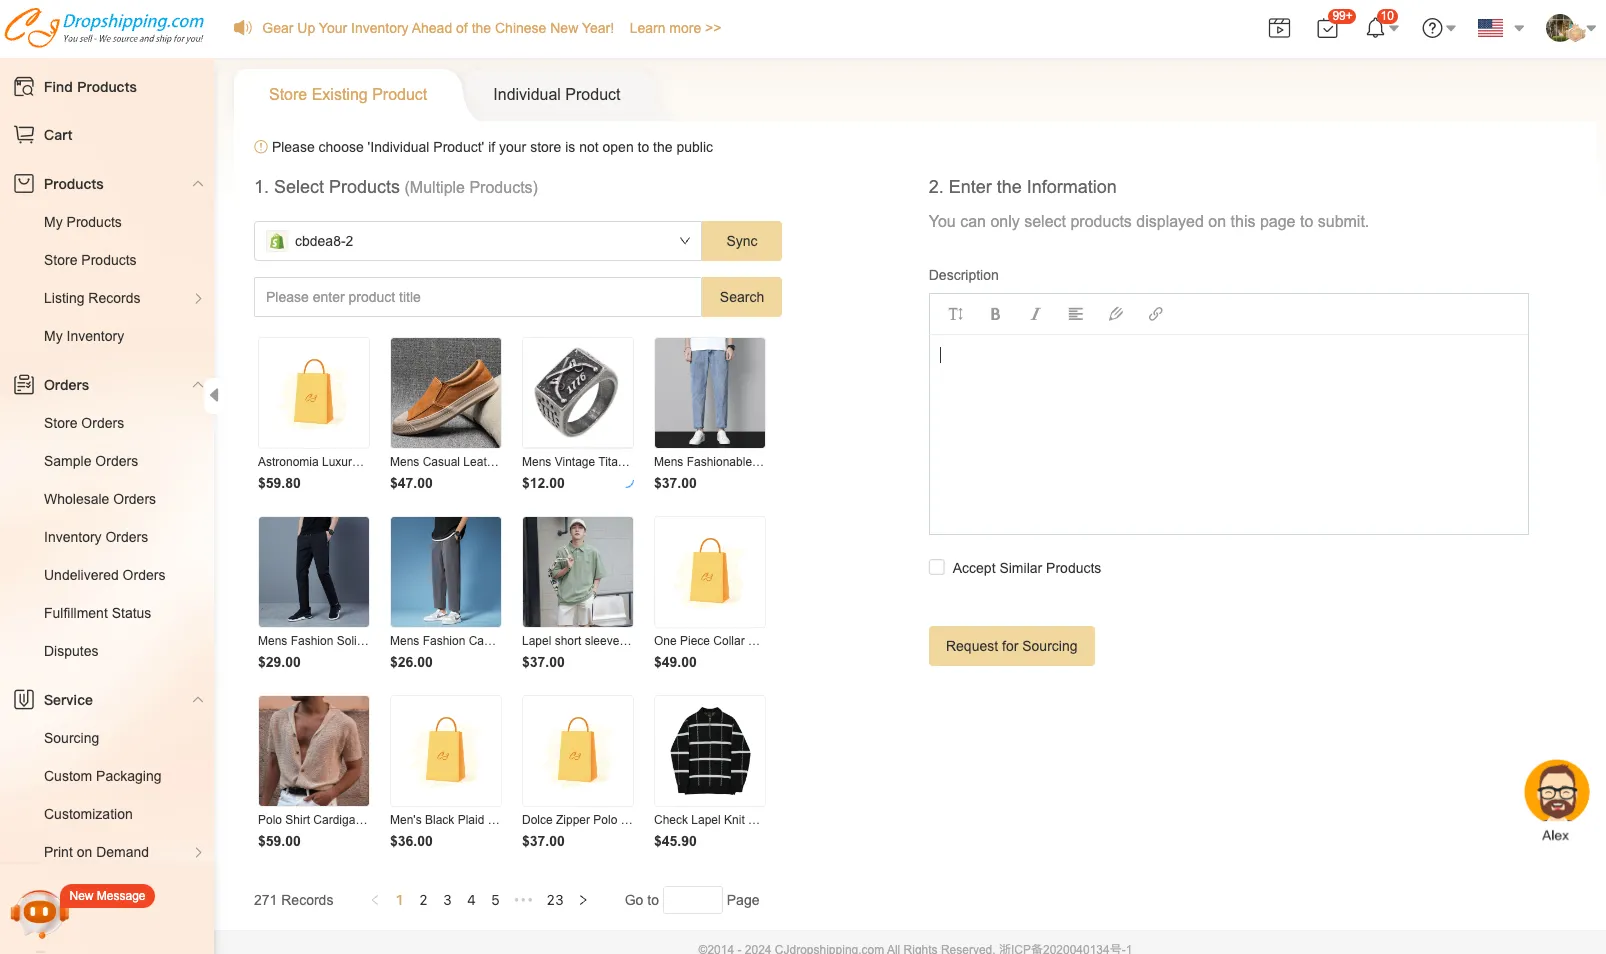Open Store Orders in the sidebar
This screenshot has width=1606, height=954.
[x=84, y=423]
